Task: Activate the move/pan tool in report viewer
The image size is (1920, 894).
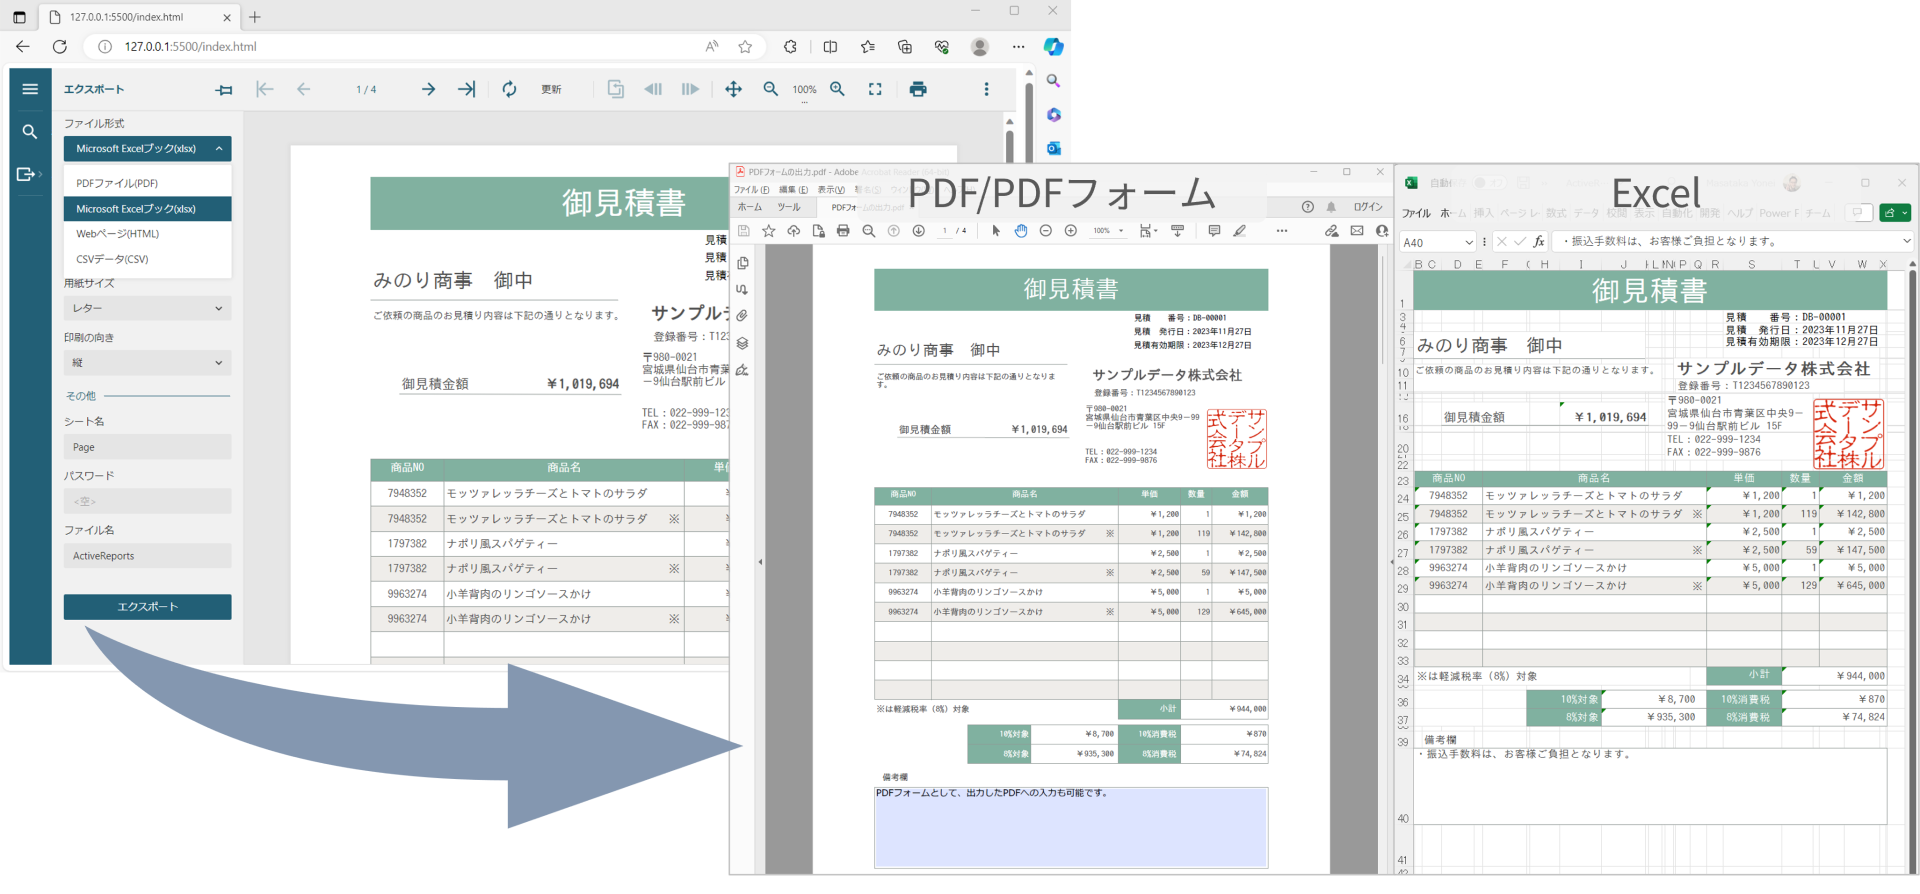Action: tap(733, 89)
